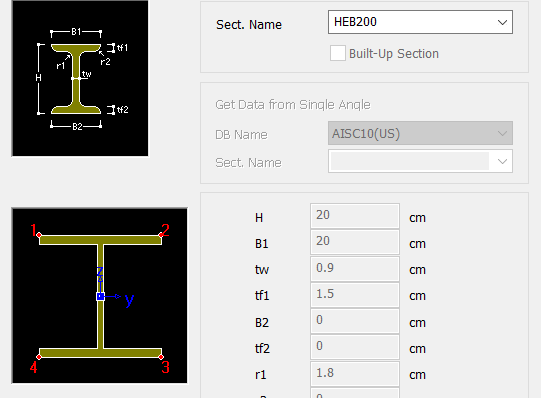This screenshot has height=398, width=542.
Task: Select the tf1 flange thickness field
Action: (x=355, y=295)
